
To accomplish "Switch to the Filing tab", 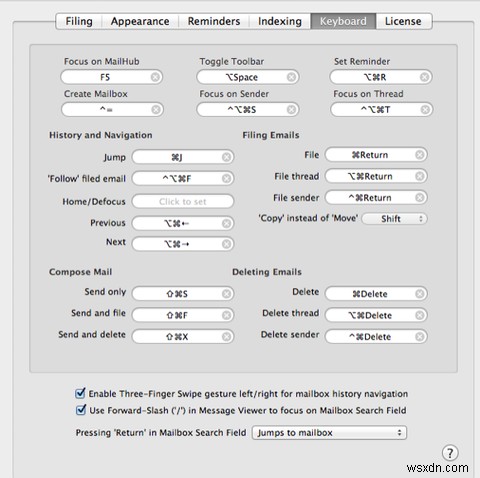I will (x=79, y=21).
